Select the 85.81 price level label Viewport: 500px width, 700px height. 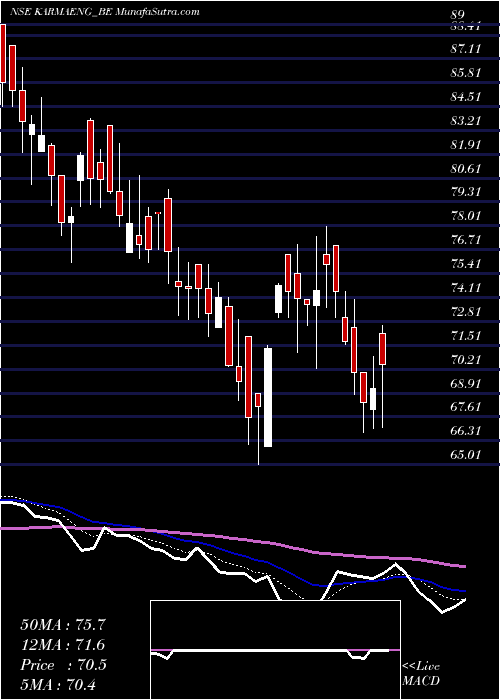point(466,73)
